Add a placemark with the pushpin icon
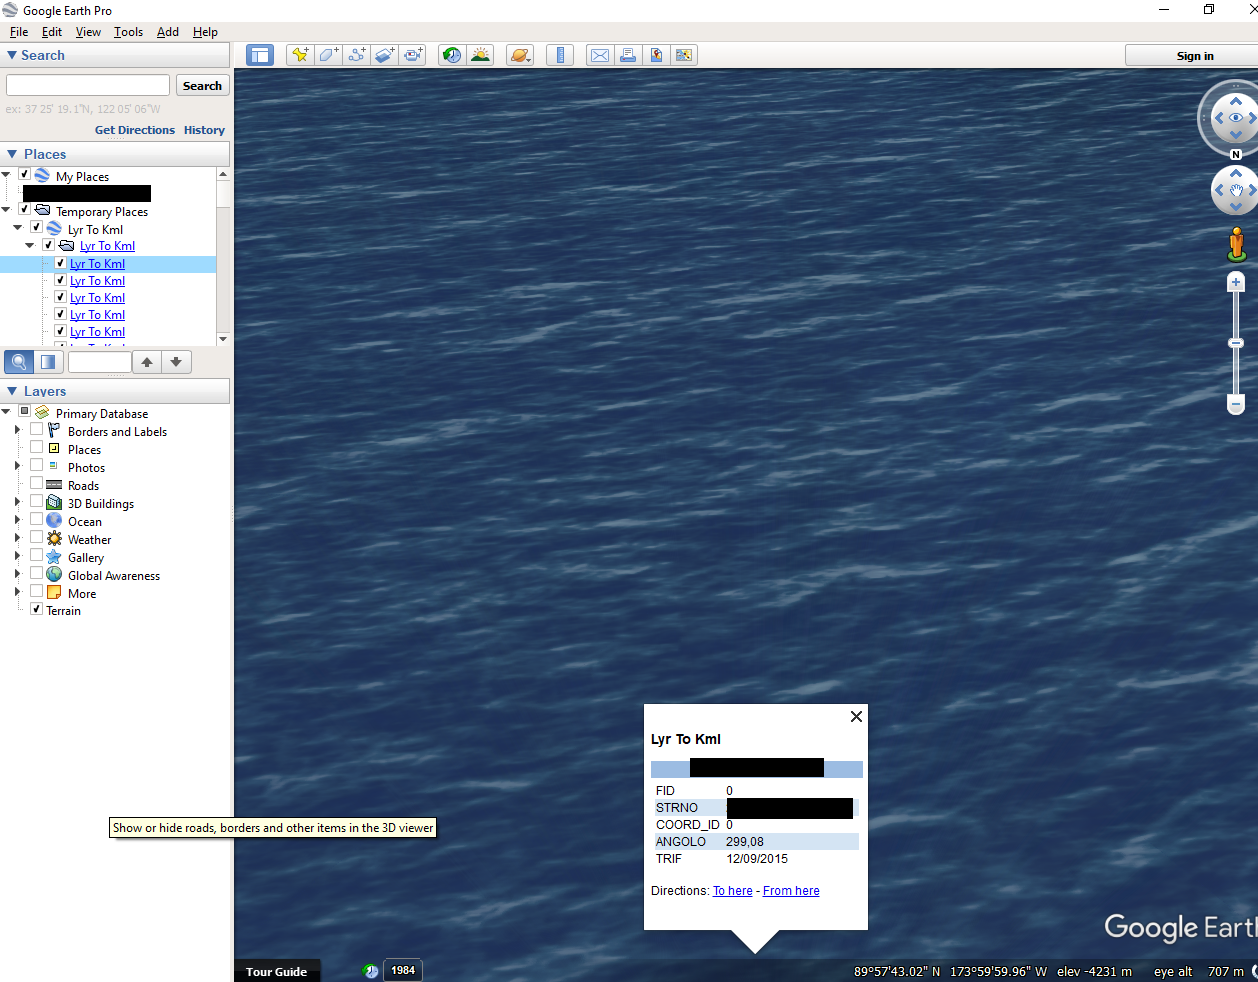The height and width of the screenshot is (982, 1258). 300,55
